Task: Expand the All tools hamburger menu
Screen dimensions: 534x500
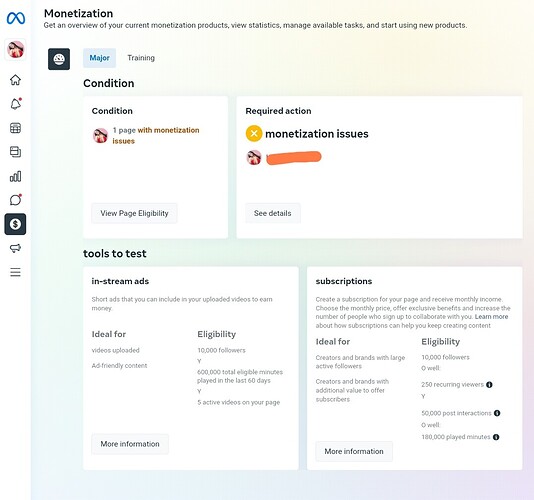Action: pos(15,272)
